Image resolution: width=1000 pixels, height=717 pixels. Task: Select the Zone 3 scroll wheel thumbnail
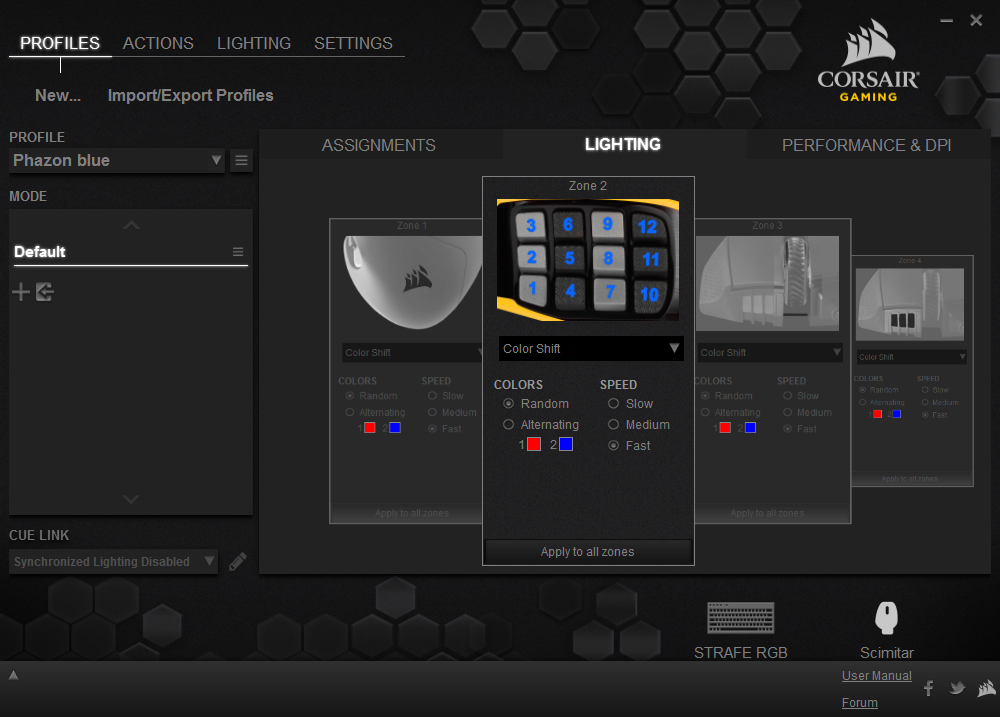tap(767, 283)
